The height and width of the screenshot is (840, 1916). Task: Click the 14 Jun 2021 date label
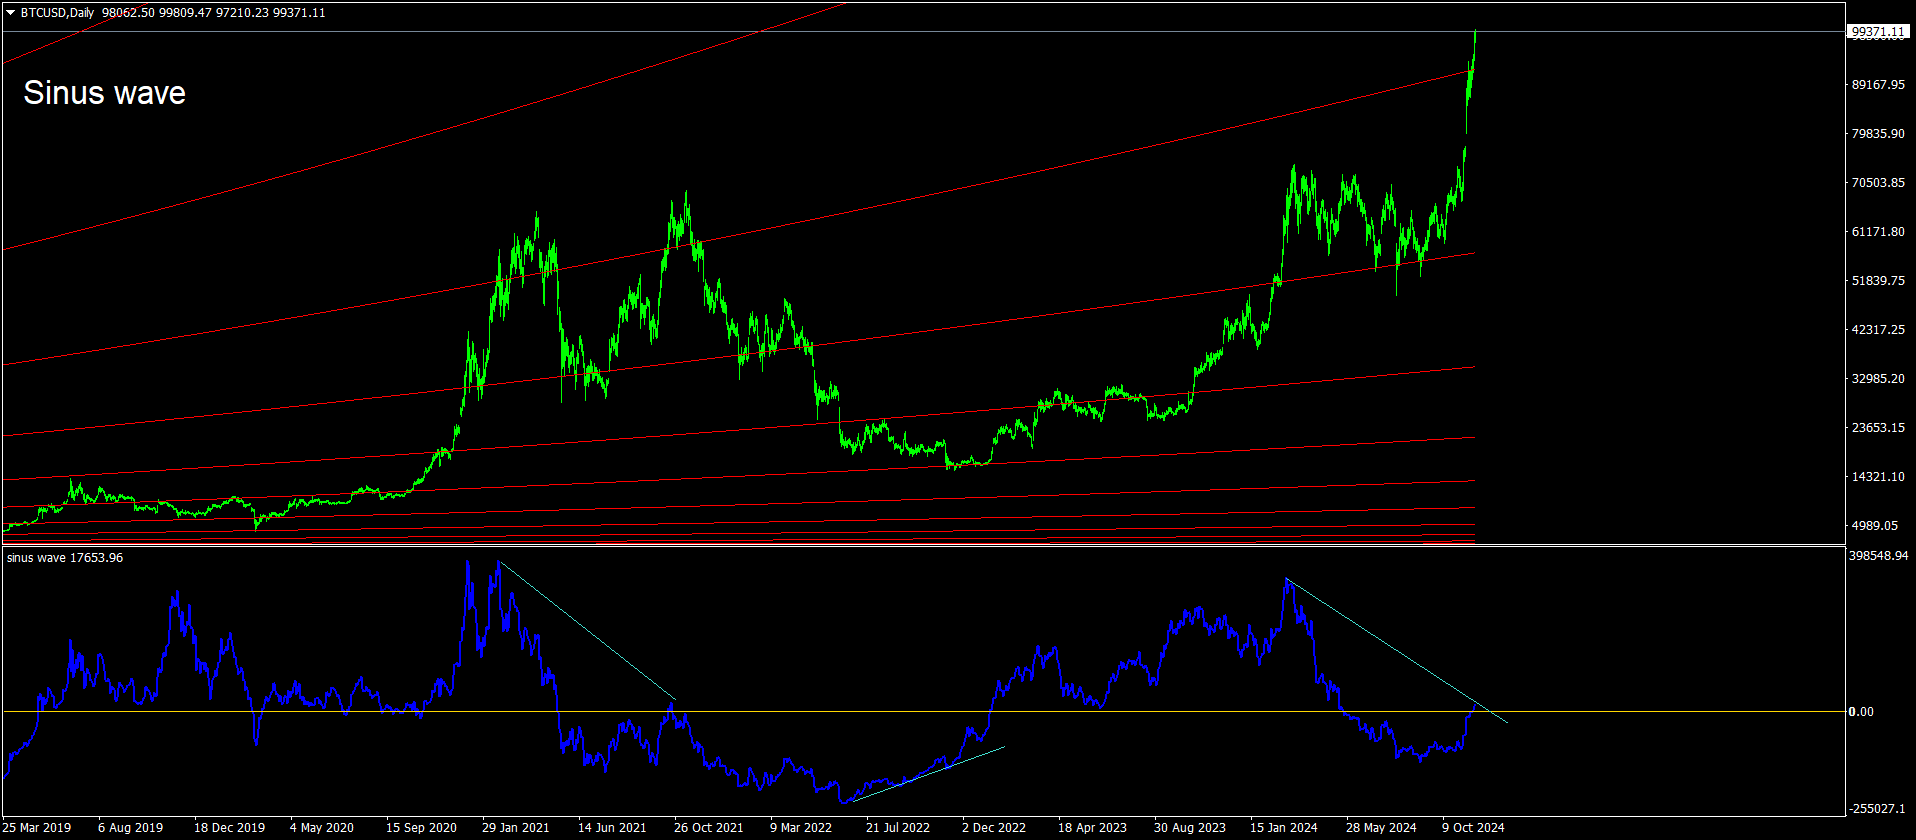pyautogui.click(x=612, y=828)
